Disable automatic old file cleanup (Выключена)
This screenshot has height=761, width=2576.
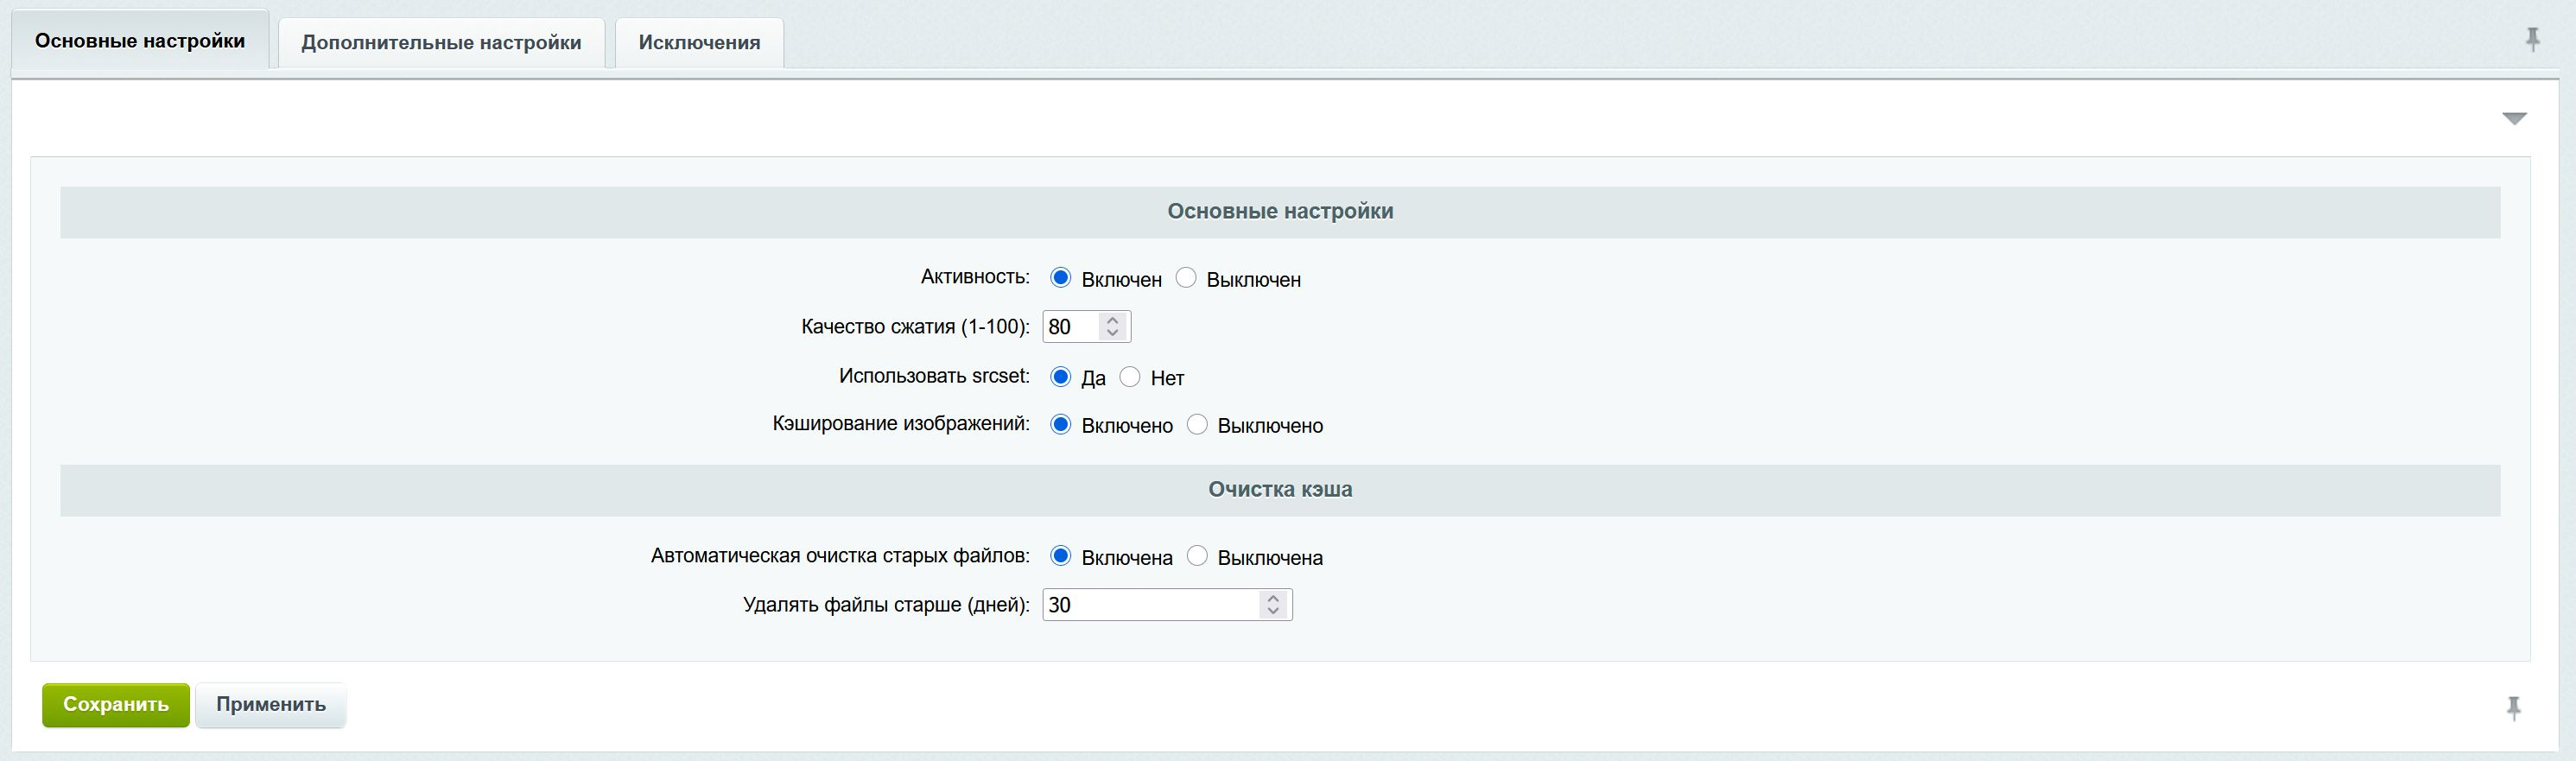click(x=1197, y=556)
